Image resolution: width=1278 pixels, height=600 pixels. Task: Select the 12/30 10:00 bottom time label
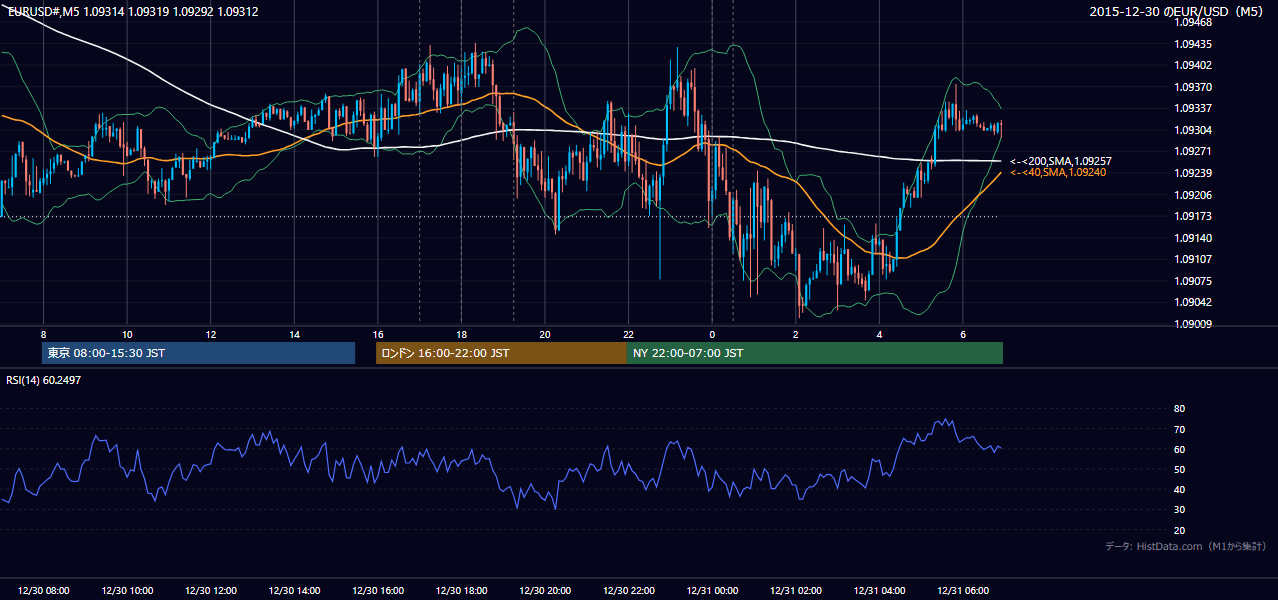pos(127,591)
